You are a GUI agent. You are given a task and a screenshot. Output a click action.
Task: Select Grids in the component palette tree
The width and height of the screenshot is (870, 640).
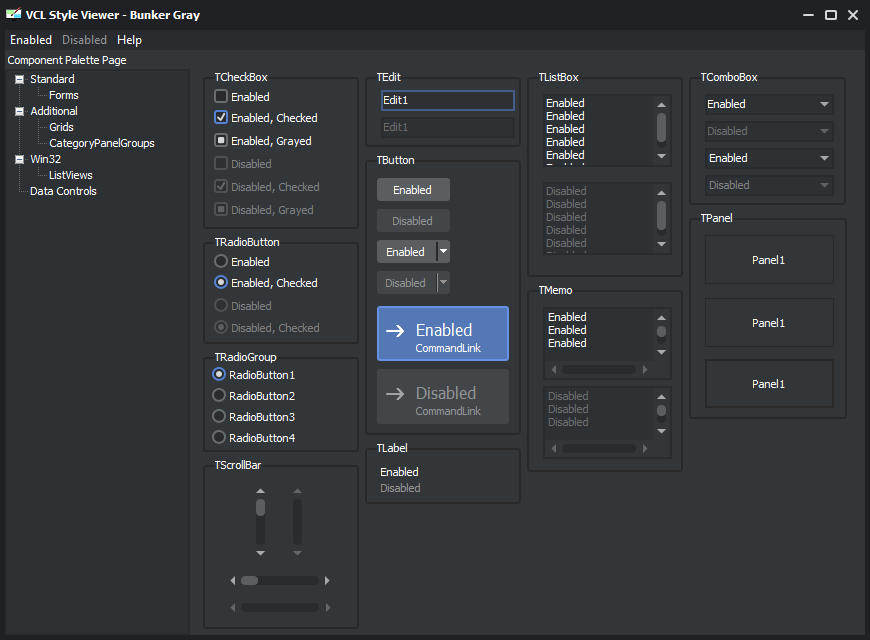pos(61,127)
